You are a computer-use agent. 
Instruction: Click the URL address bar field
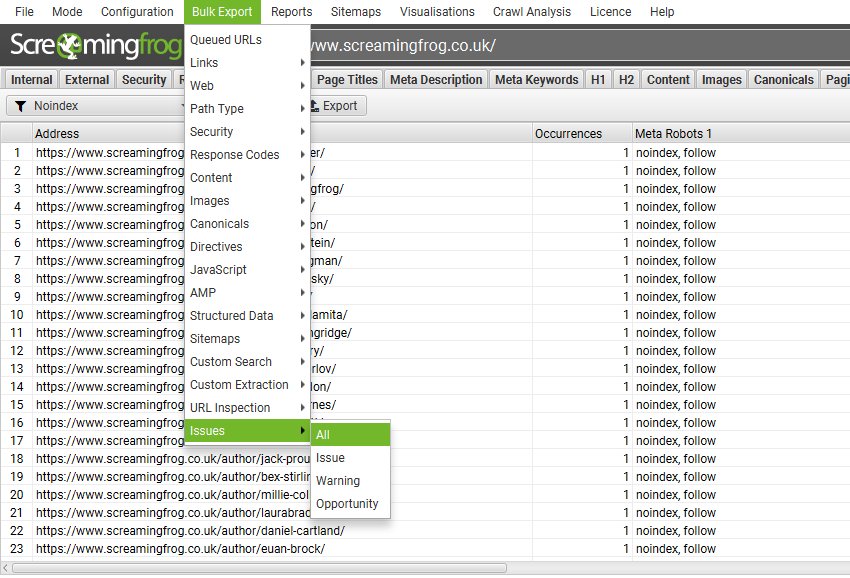578,46
